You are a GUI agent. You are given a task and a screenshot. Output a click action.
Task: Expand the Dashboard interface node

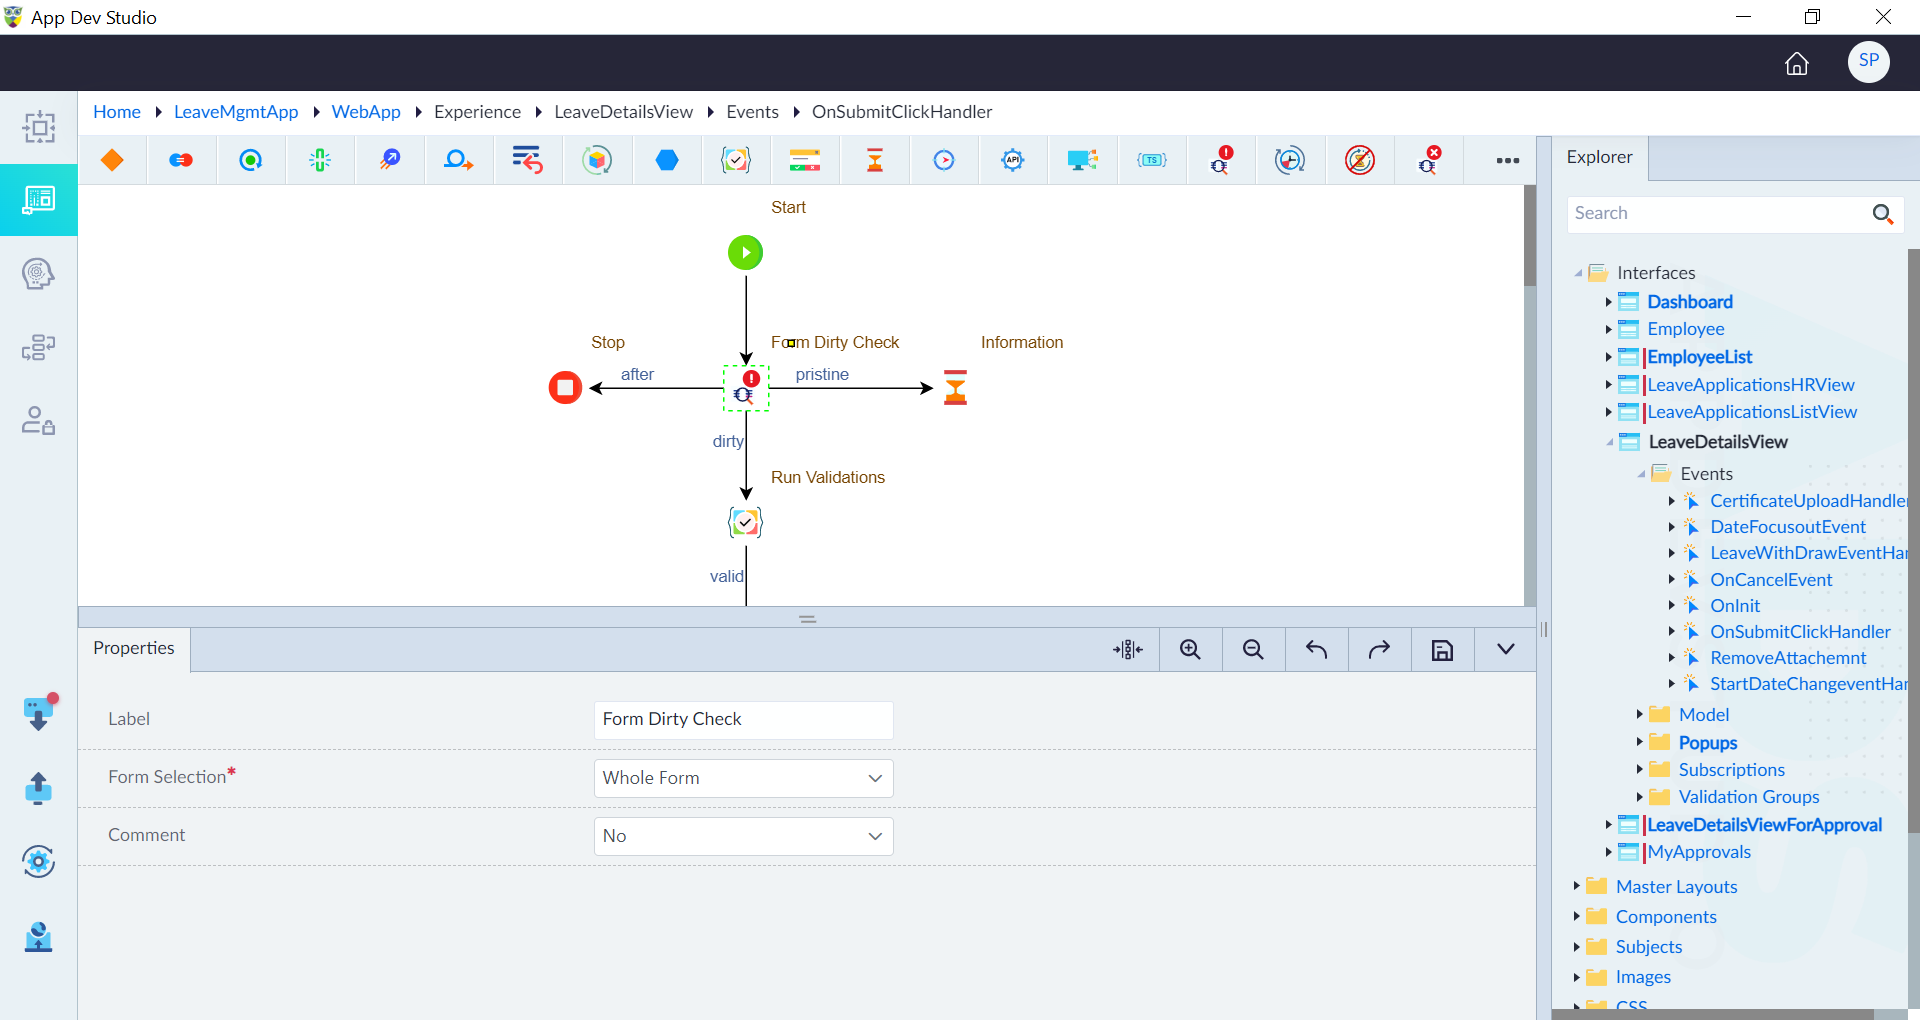pos(1609,302)
